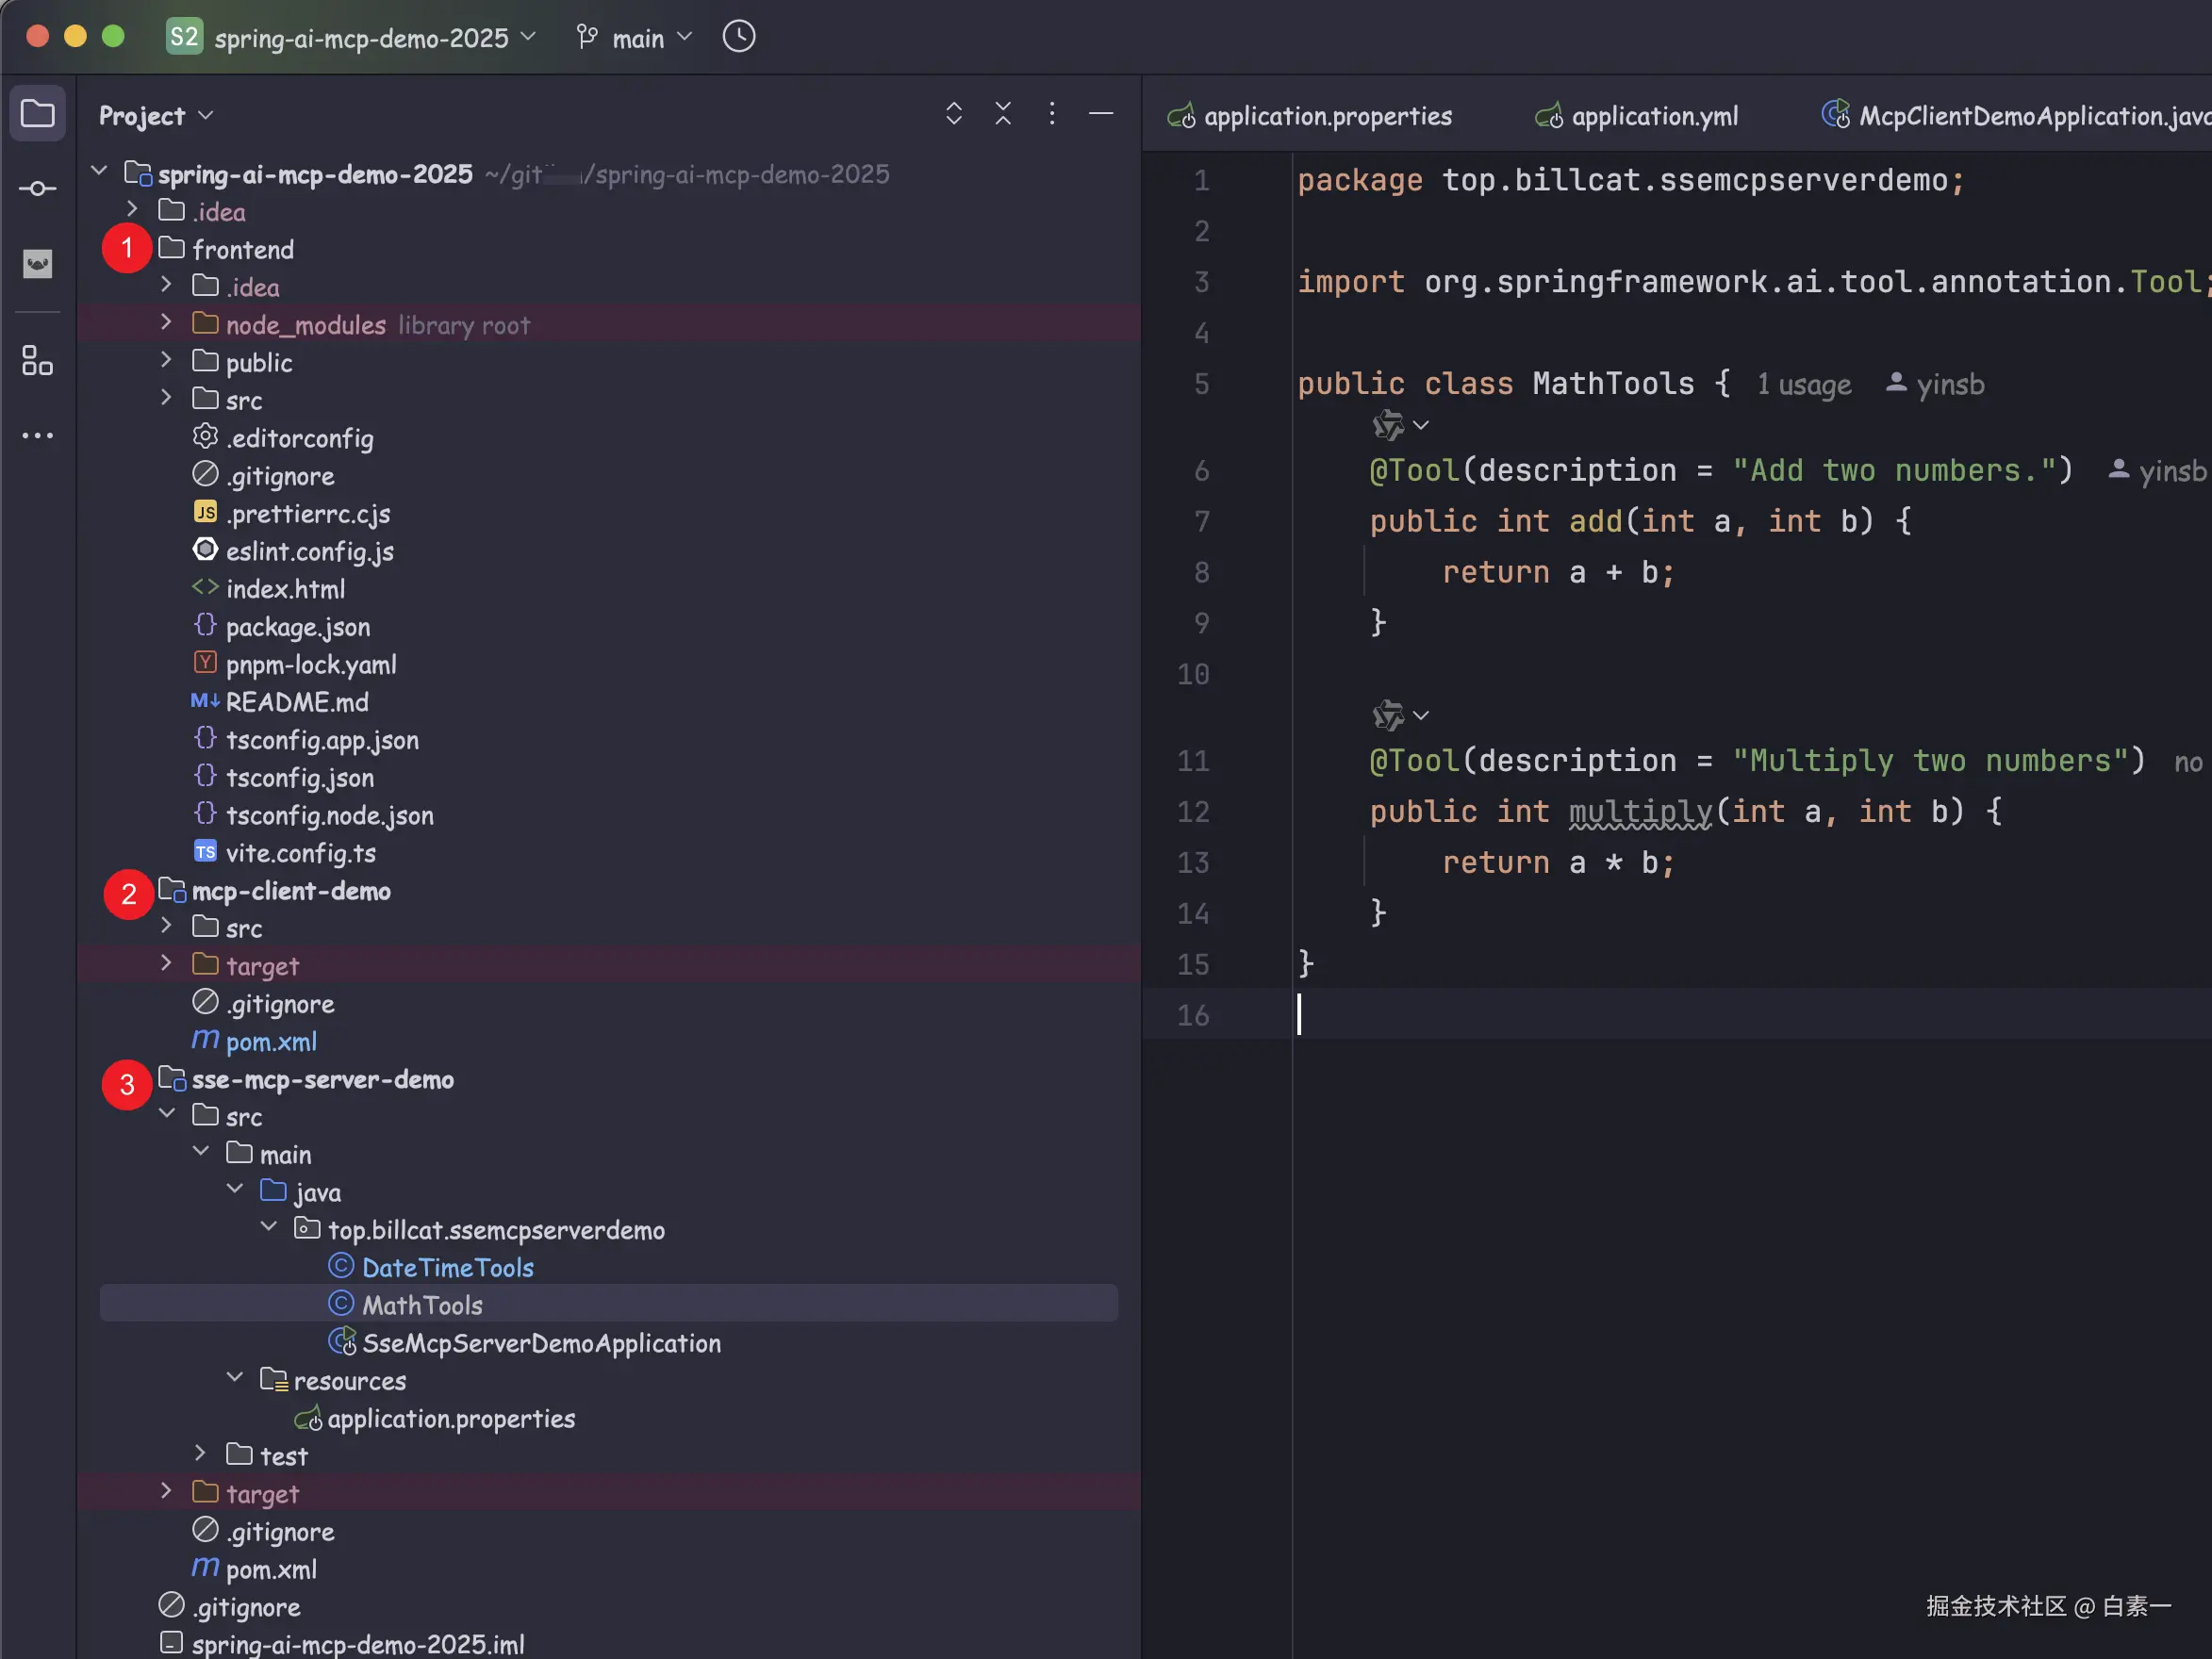Open Project panel options kebab menu
This screenshot has width=2212, height=1659.
point(1052,114)
